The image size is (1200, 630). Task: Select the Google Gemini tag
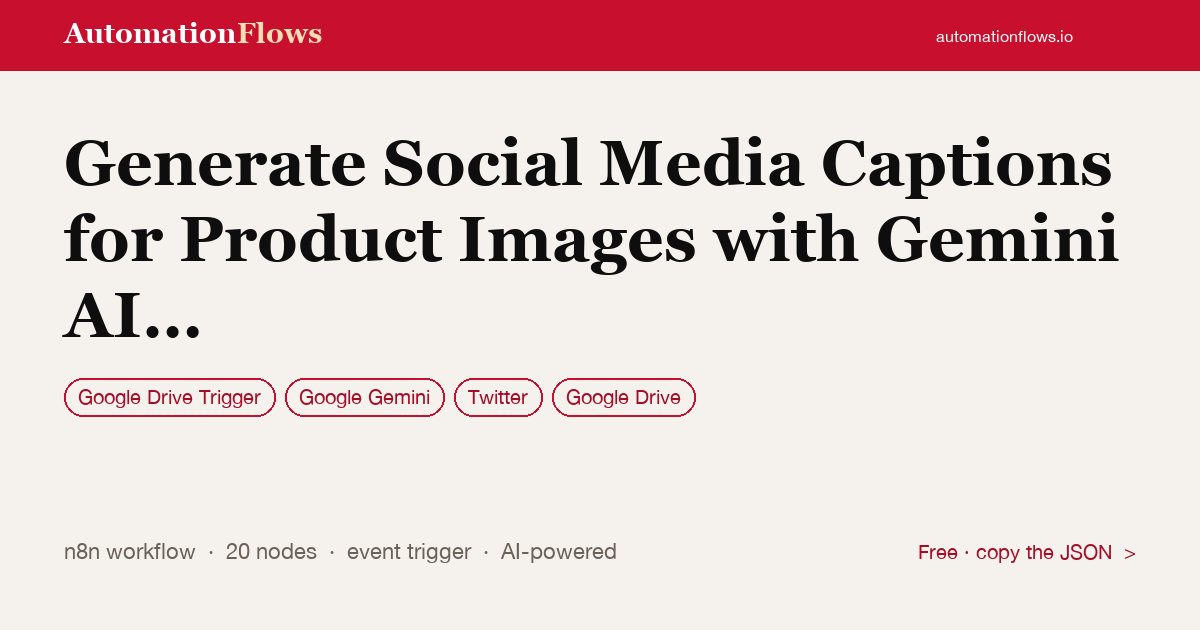tap(365, 398)
